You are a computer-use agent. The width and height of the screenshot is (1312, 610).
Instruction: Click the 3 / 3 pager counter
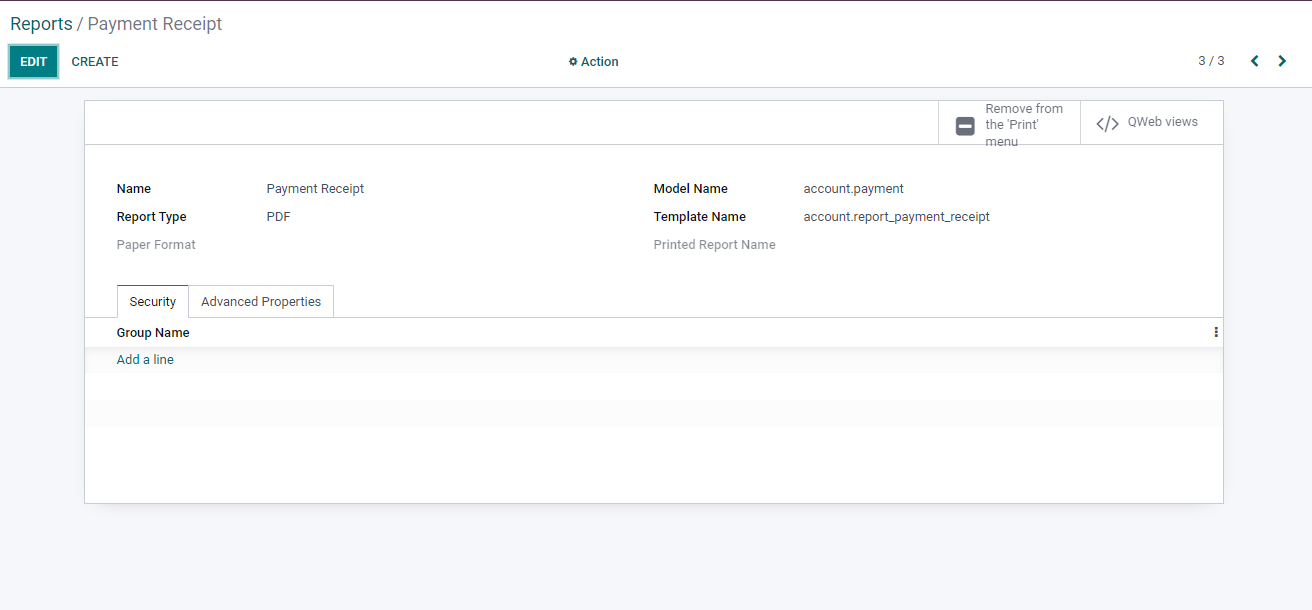pyautogui.click(x=1211, y=61)
